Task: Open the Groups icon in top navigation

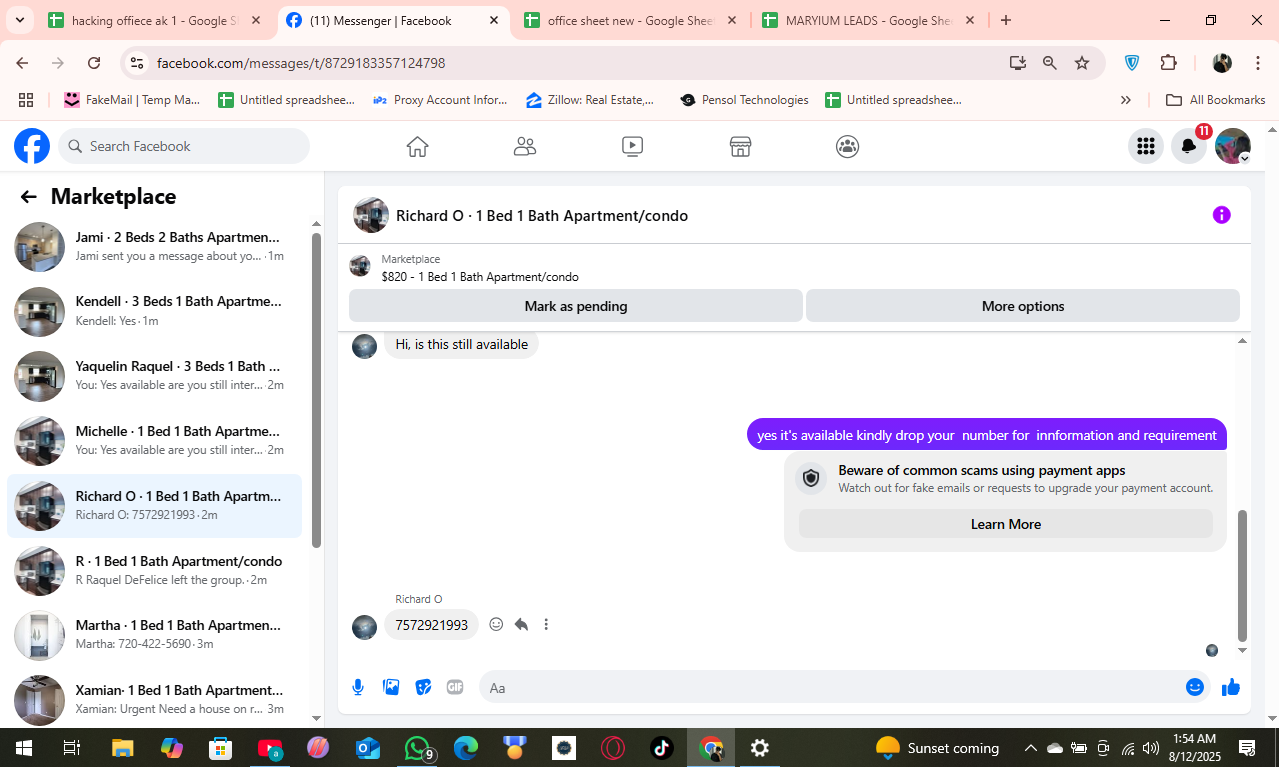Action: click(847, 147)
